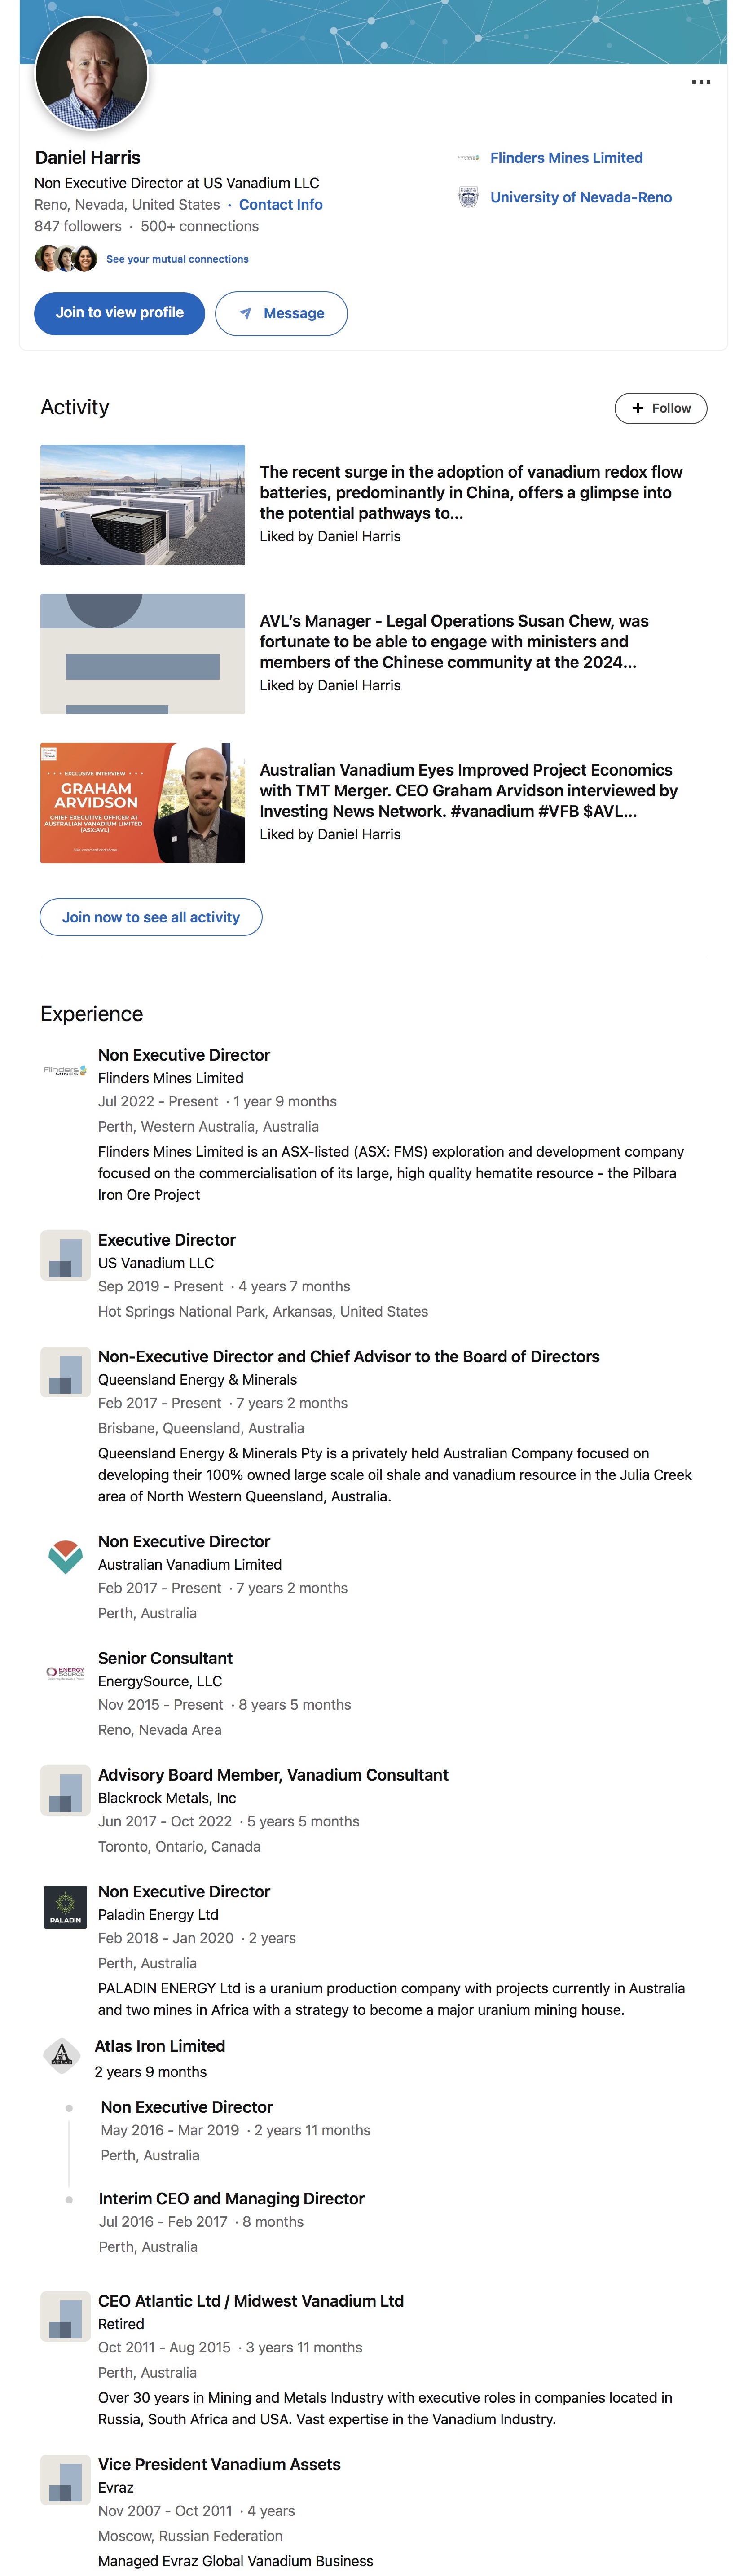Open the three-dot more options menu

pos(701,82)
